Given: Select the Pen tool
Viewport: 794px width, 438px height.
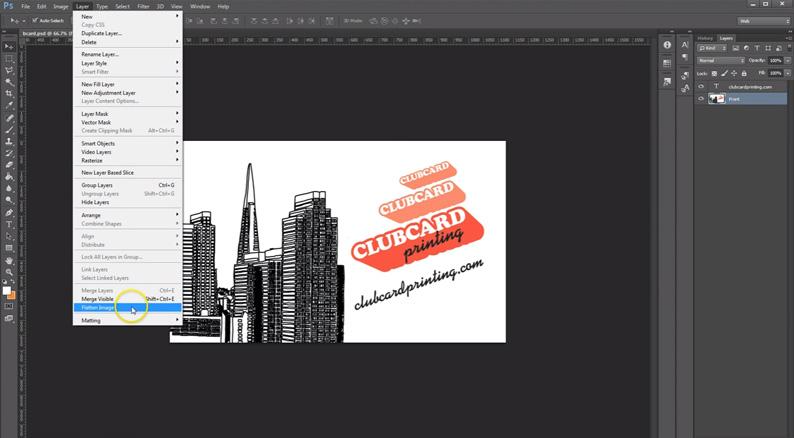Looking at the screenshot, I should 9,212.
